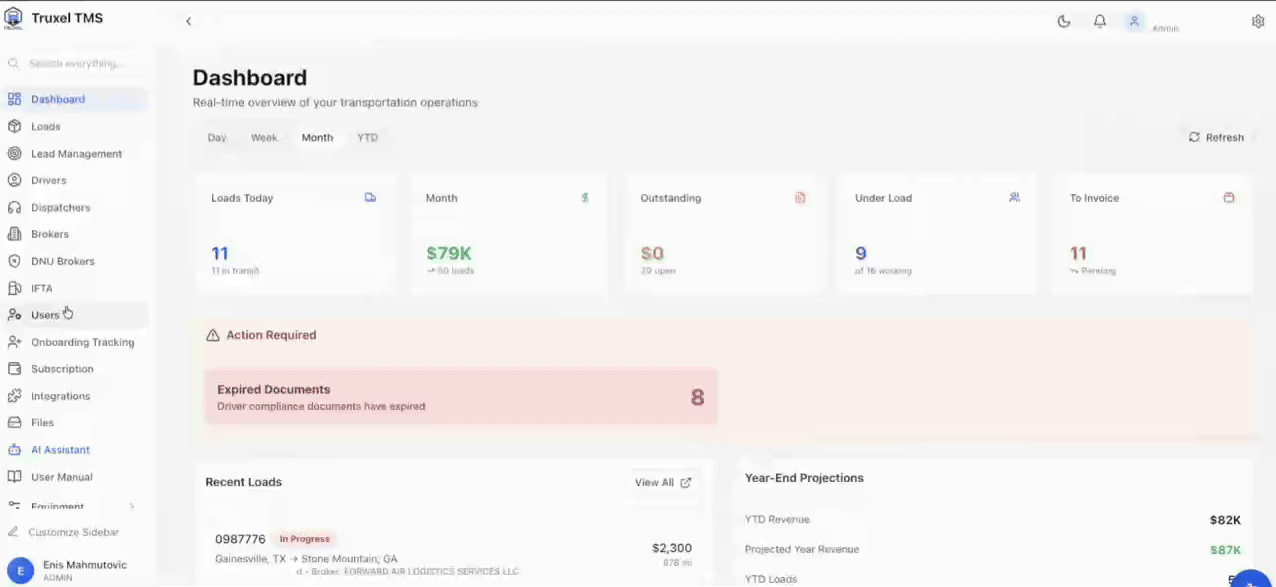Click the Dispatchers headset icon
Viewport: 1276px width, 587px height.
click(15, 207)
